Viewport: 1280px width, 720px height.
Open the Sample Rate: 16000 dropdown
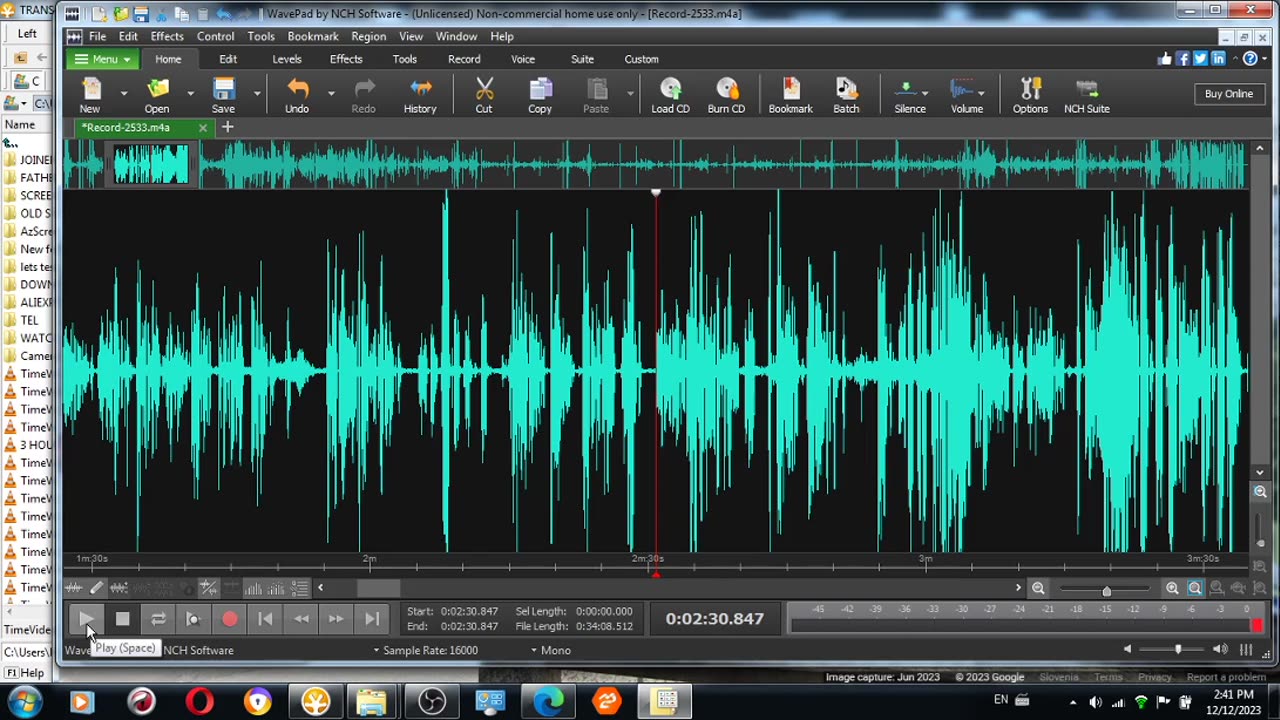[425, 650]
